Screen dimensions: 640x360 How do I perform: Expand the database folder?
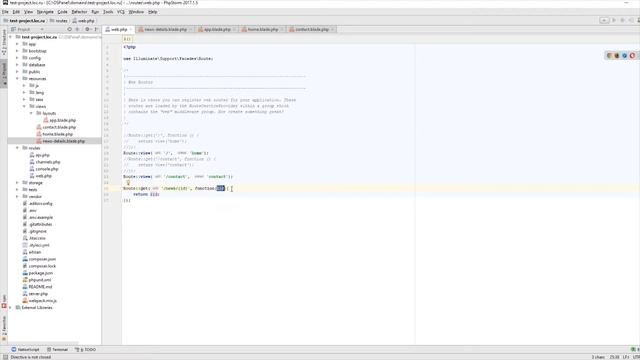[x=17, y=64]
